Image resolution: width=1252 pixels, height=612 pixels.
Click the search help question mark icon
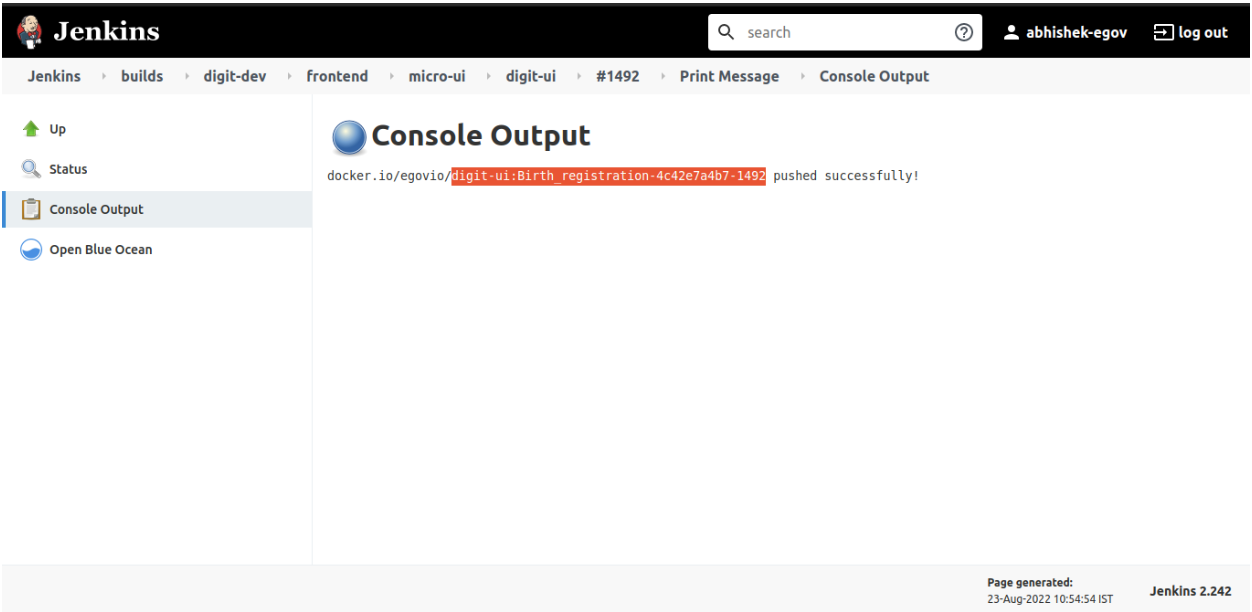963,32
